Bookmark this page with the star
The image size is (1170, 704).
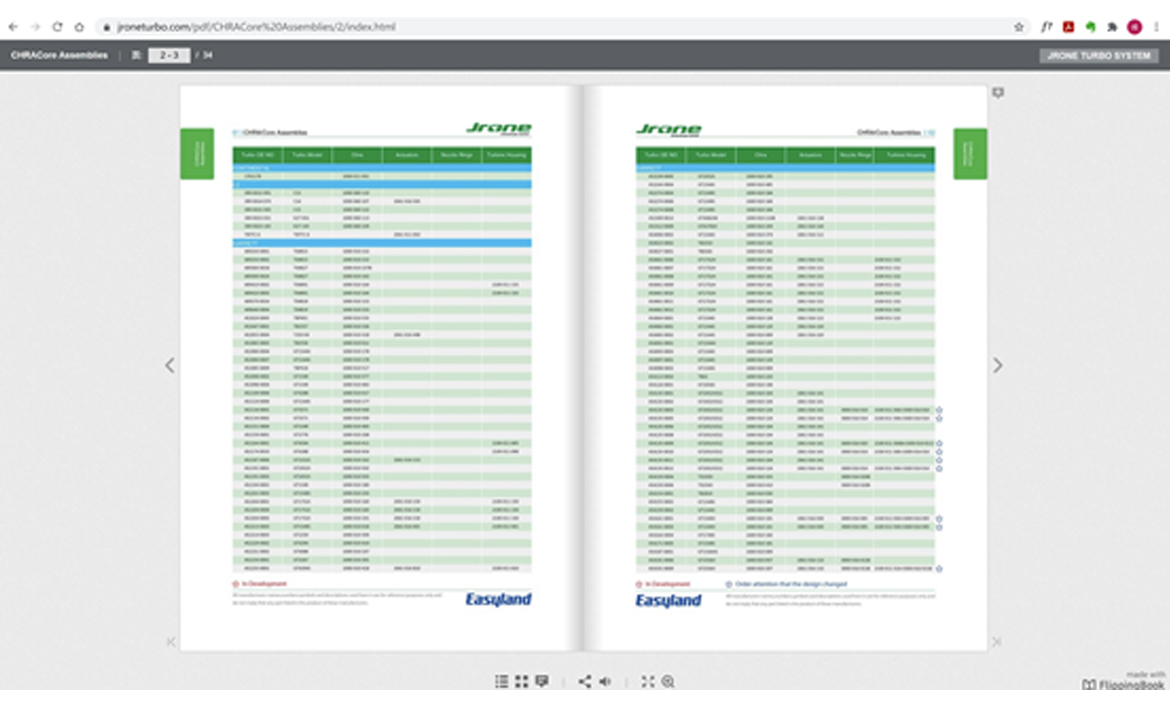[x=1019, y=27]
